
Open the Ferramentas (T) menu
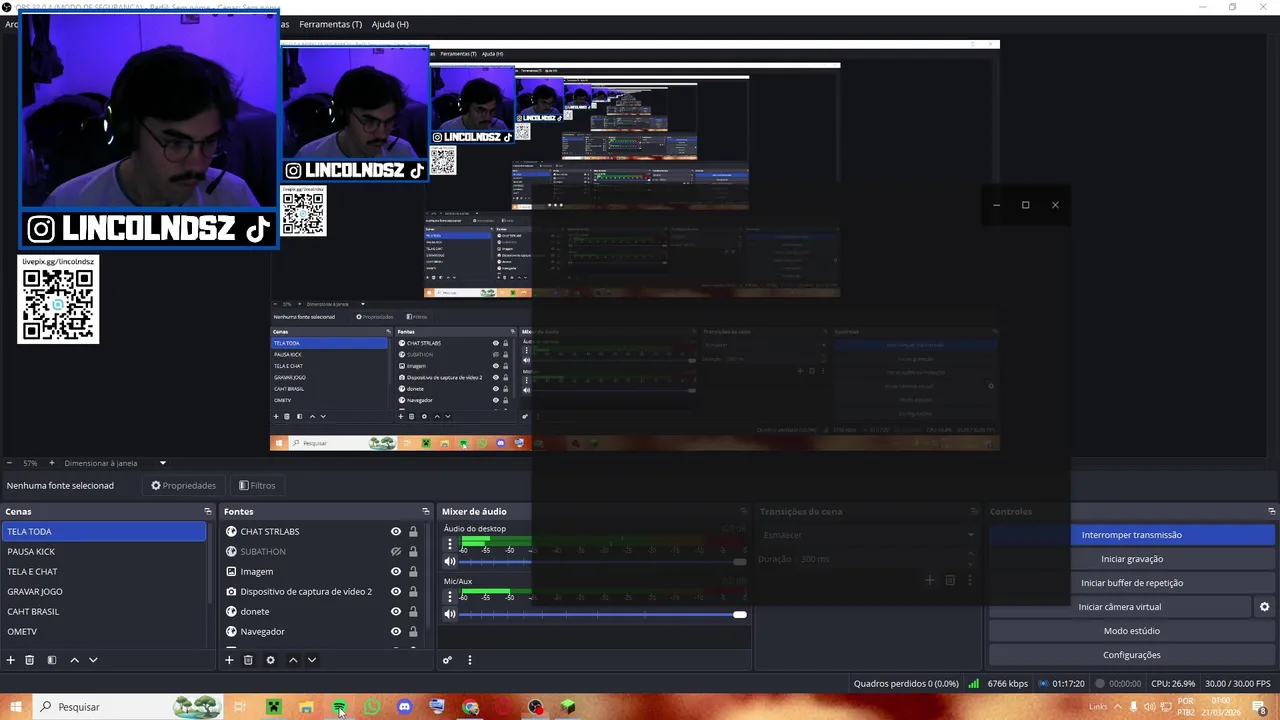[x=330, y=24]
